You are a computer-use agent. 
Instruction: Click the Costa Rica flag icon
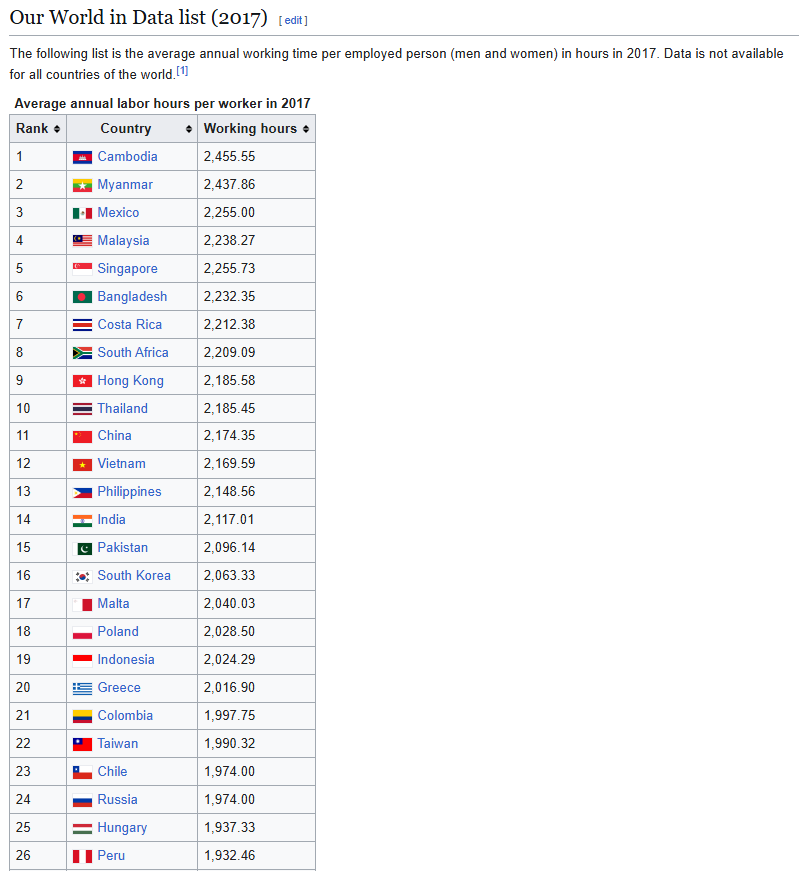(x=82, y=325)
